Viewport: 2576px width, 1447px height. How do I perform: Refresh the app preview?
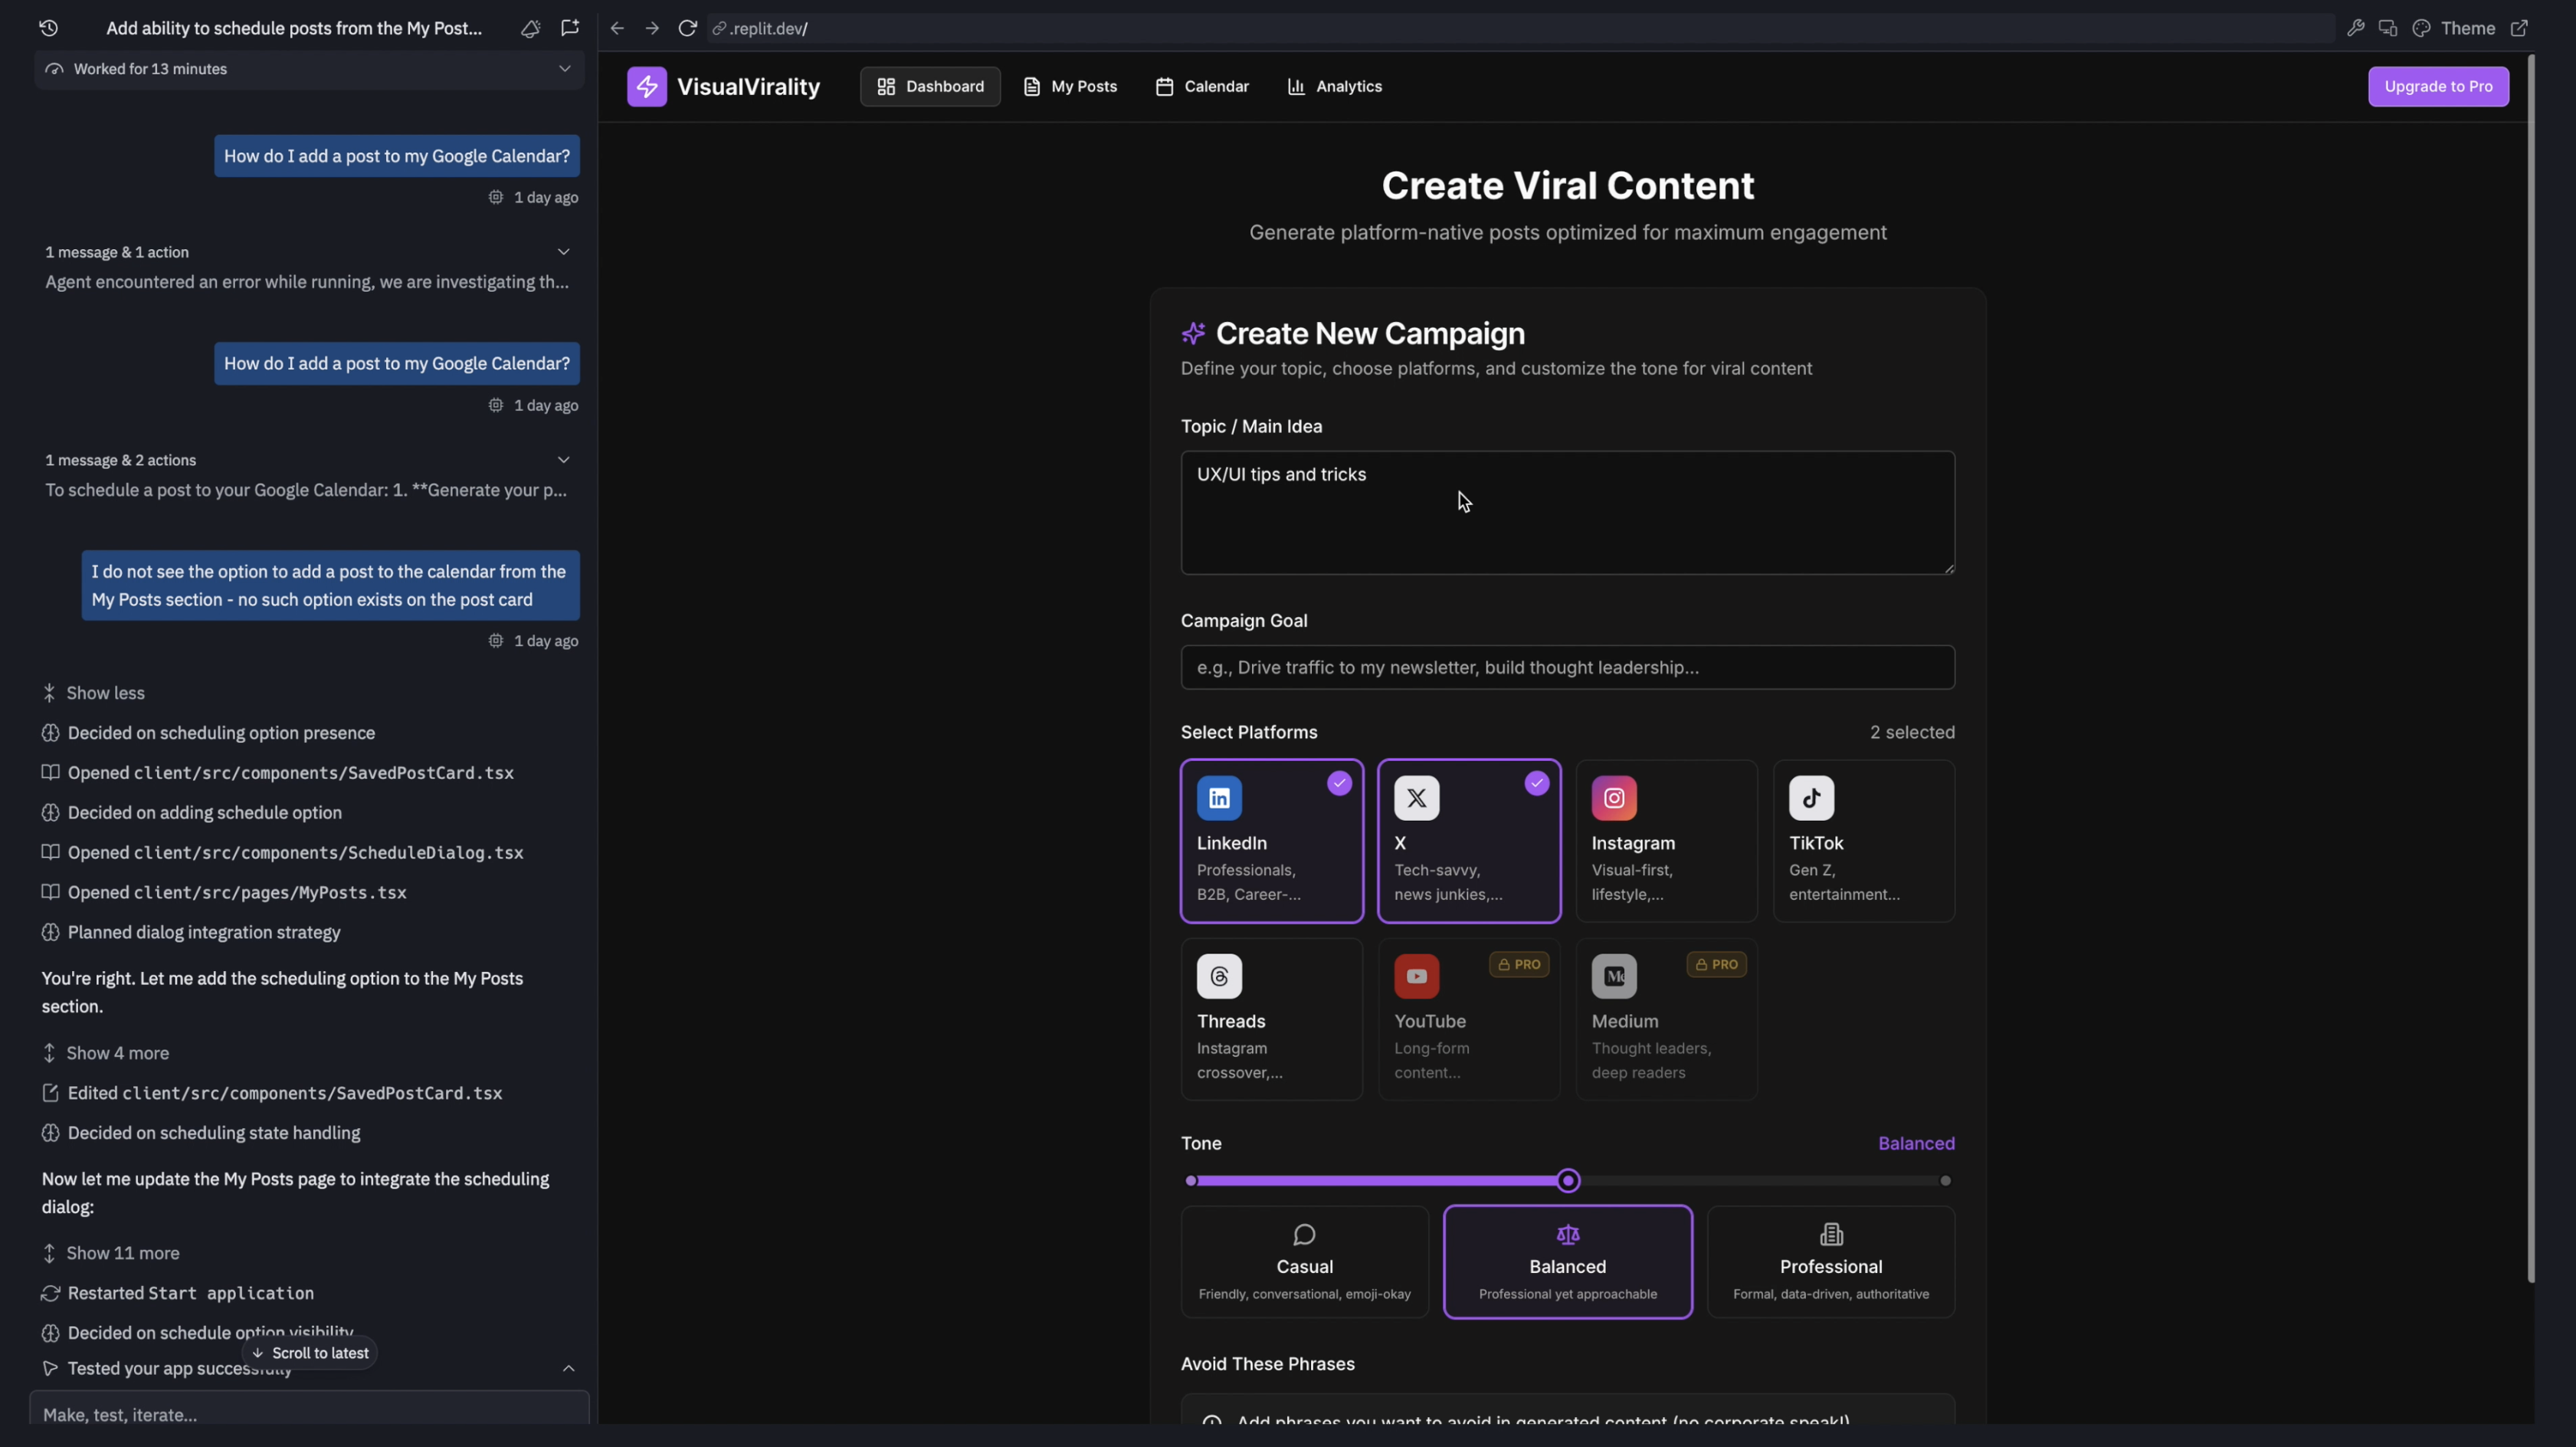point(687,28)
